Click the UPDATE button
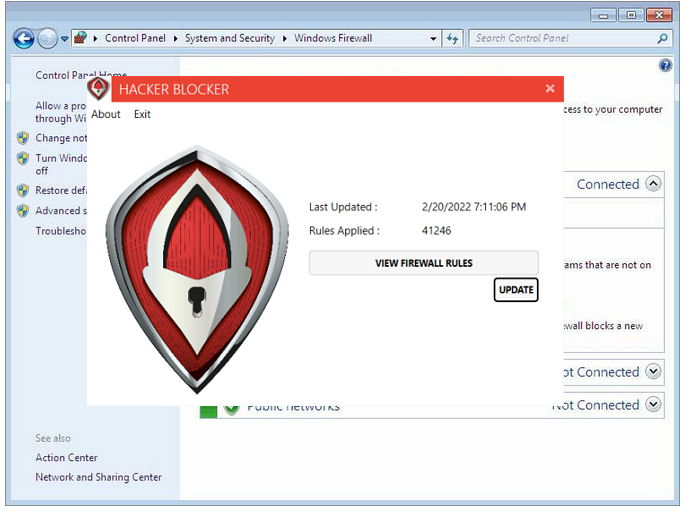Viewport: 684px width, 511px height. 516,290
